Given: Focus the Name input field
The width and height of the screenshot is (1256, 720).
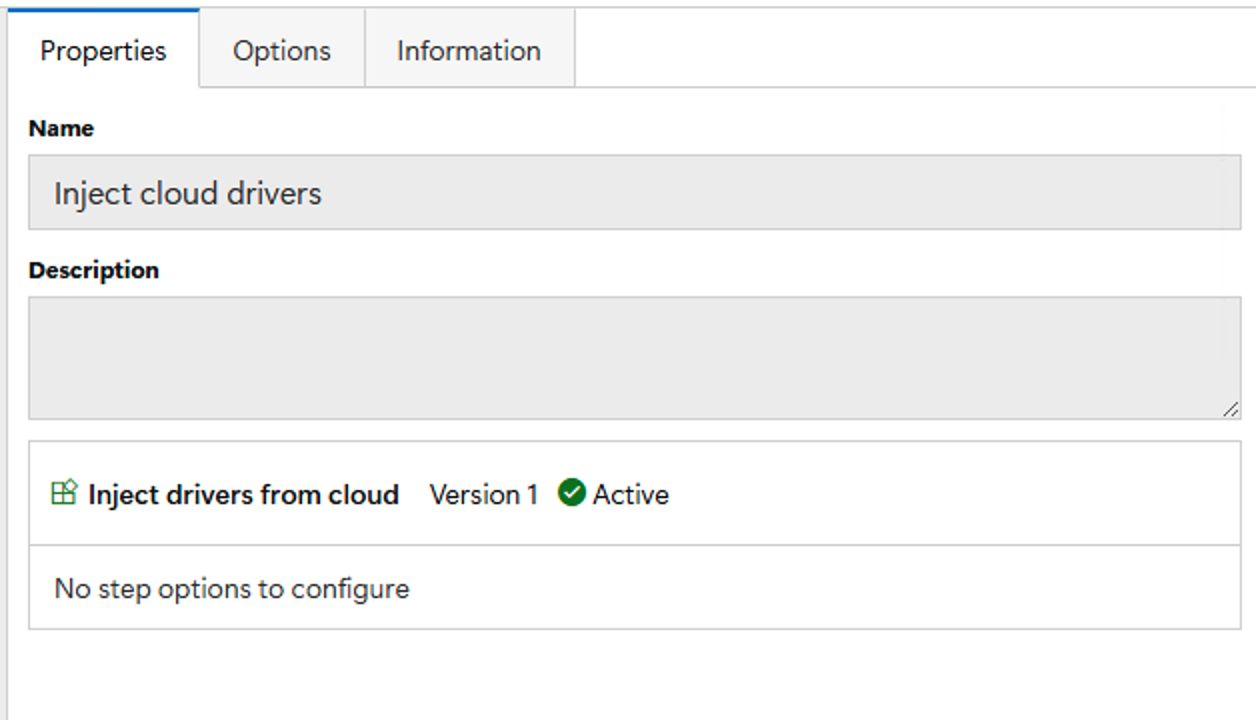Looking at the screenshot, I should [635, 192].
